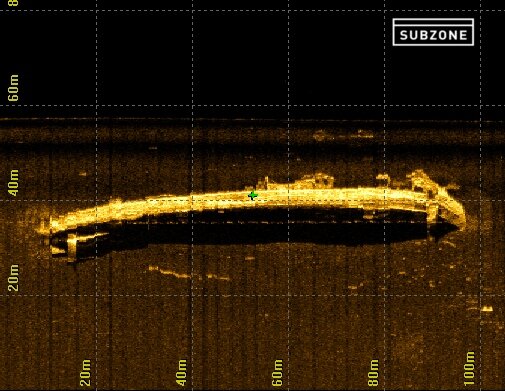Click the faint bright debris above the wreck
Image resolution: width=505 pixels, height=391 pixels.
coord(343,135)
